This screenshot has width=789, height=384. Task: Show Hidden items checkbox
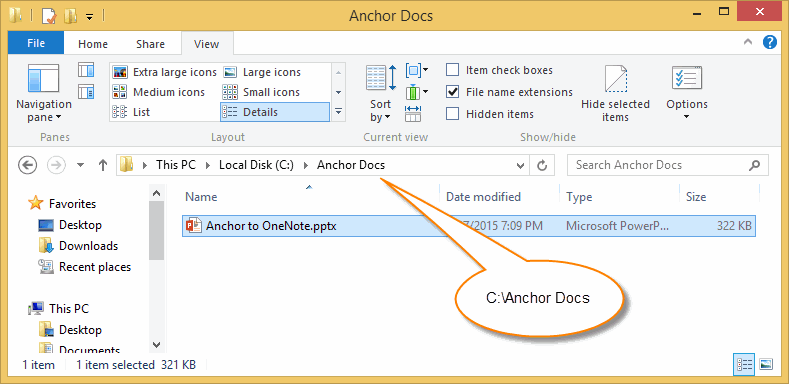[453, 114]
